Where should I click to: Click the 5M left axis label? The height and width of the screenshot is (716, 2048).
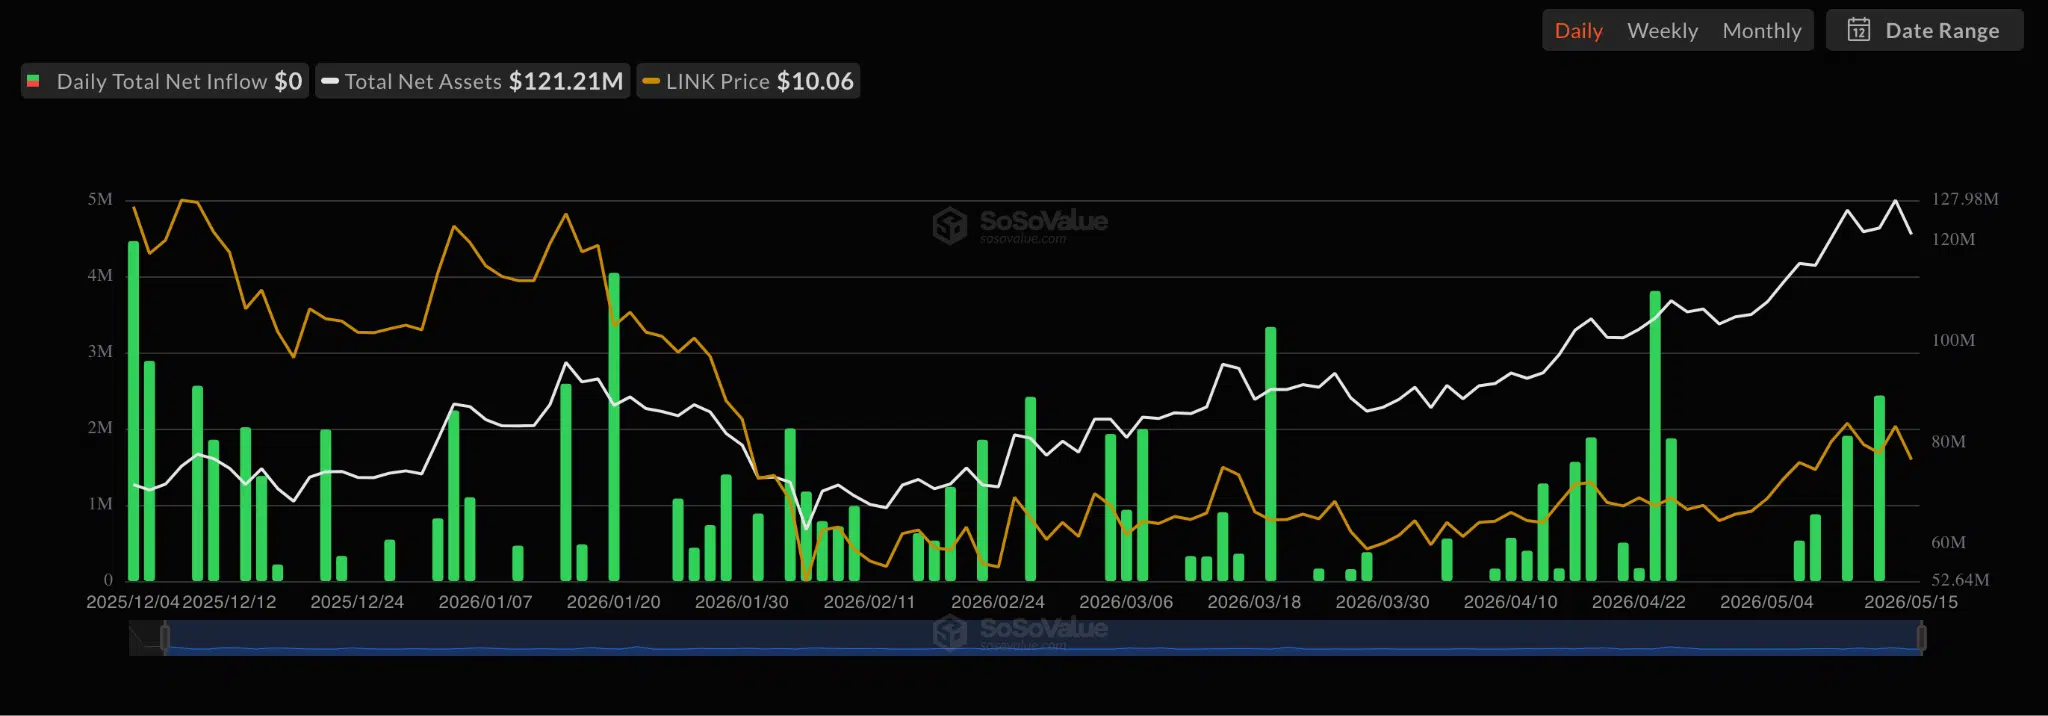(100, 199)
